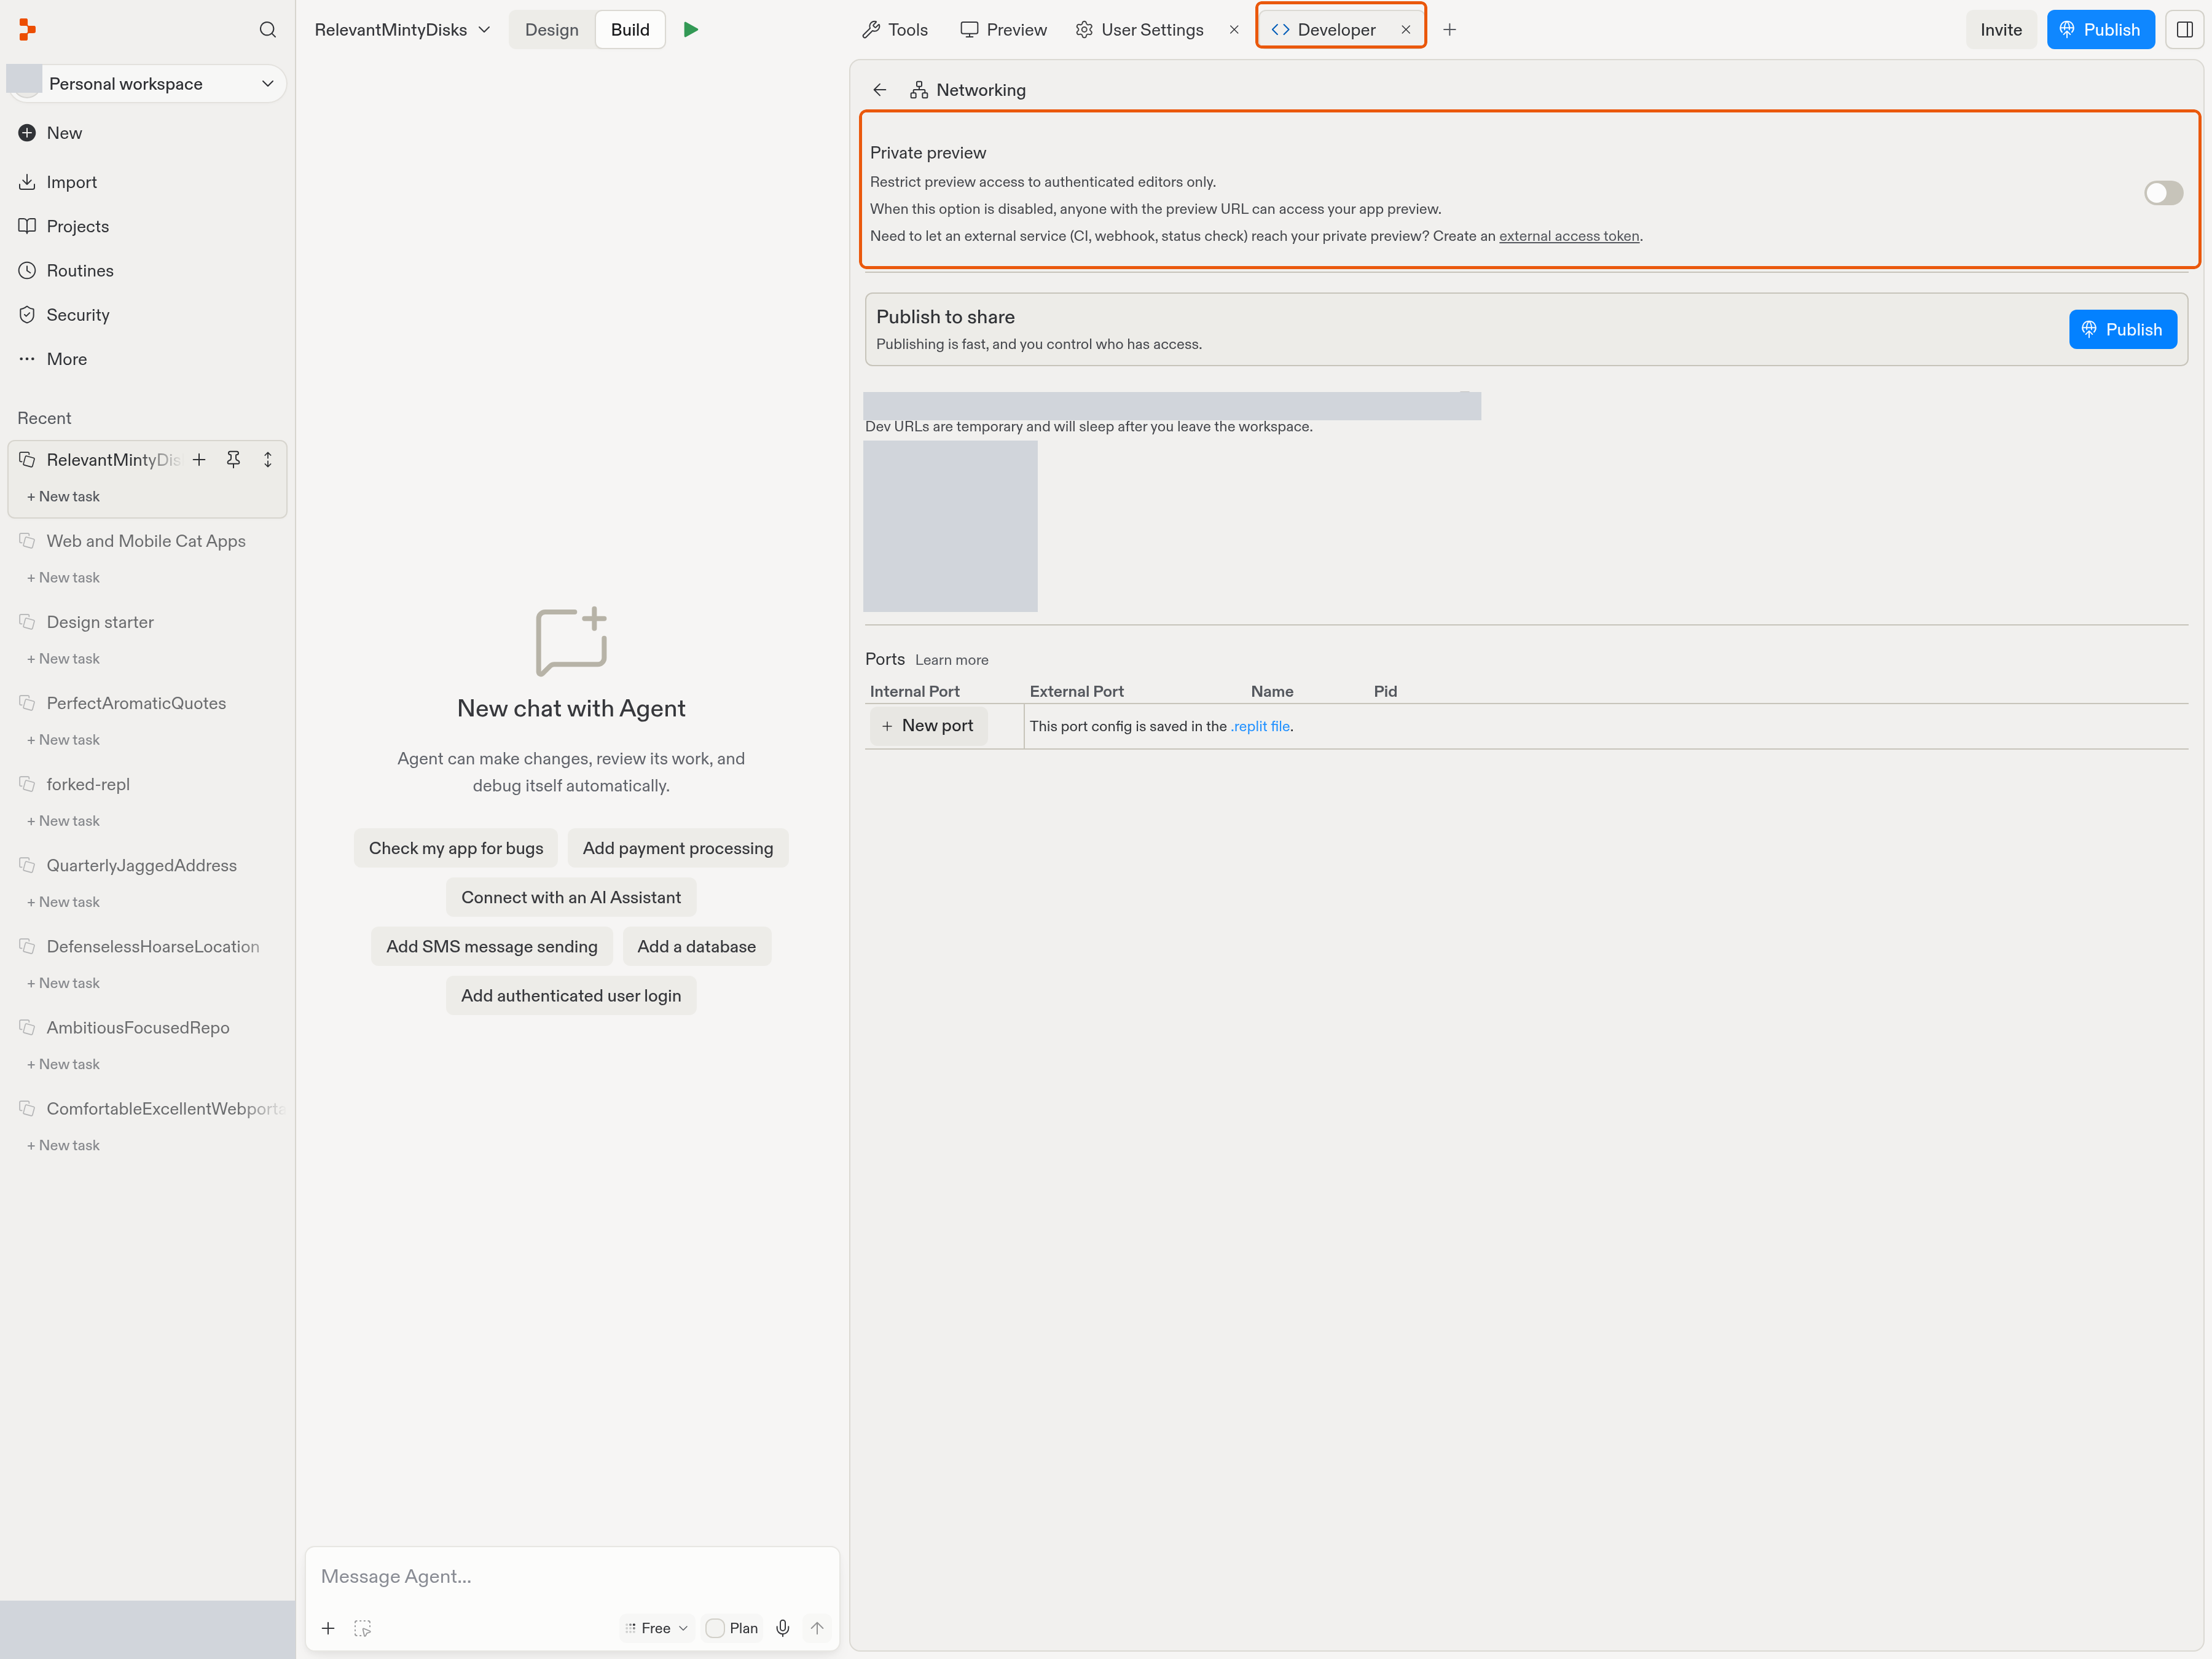Viewport: 2212px width, 1659px height.
Task: Toggle the side panel layout icon
Action: click(x=2185, y=30)
